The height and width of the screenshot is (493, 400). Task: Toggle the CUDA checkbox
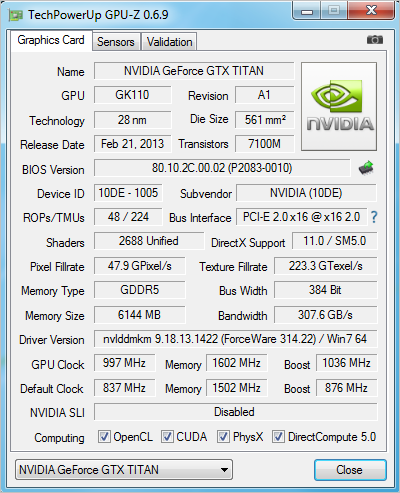pos(167,437)
